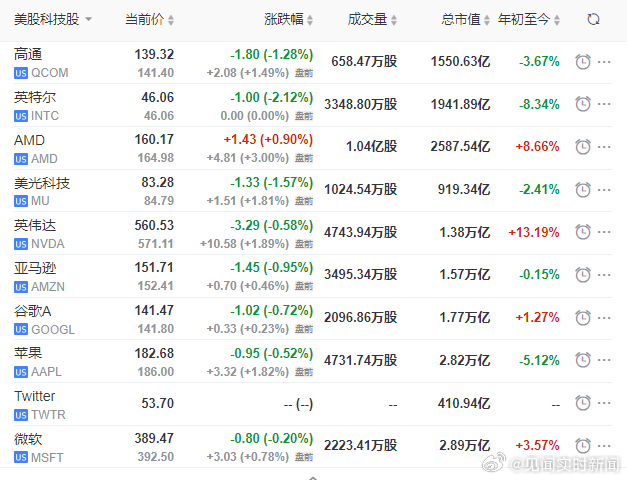Viewport: 627px width, 480px height.
Task: Open more options dots for 谷歌A GOOGL
Action: pyautogui.click(x=604, y=318)
